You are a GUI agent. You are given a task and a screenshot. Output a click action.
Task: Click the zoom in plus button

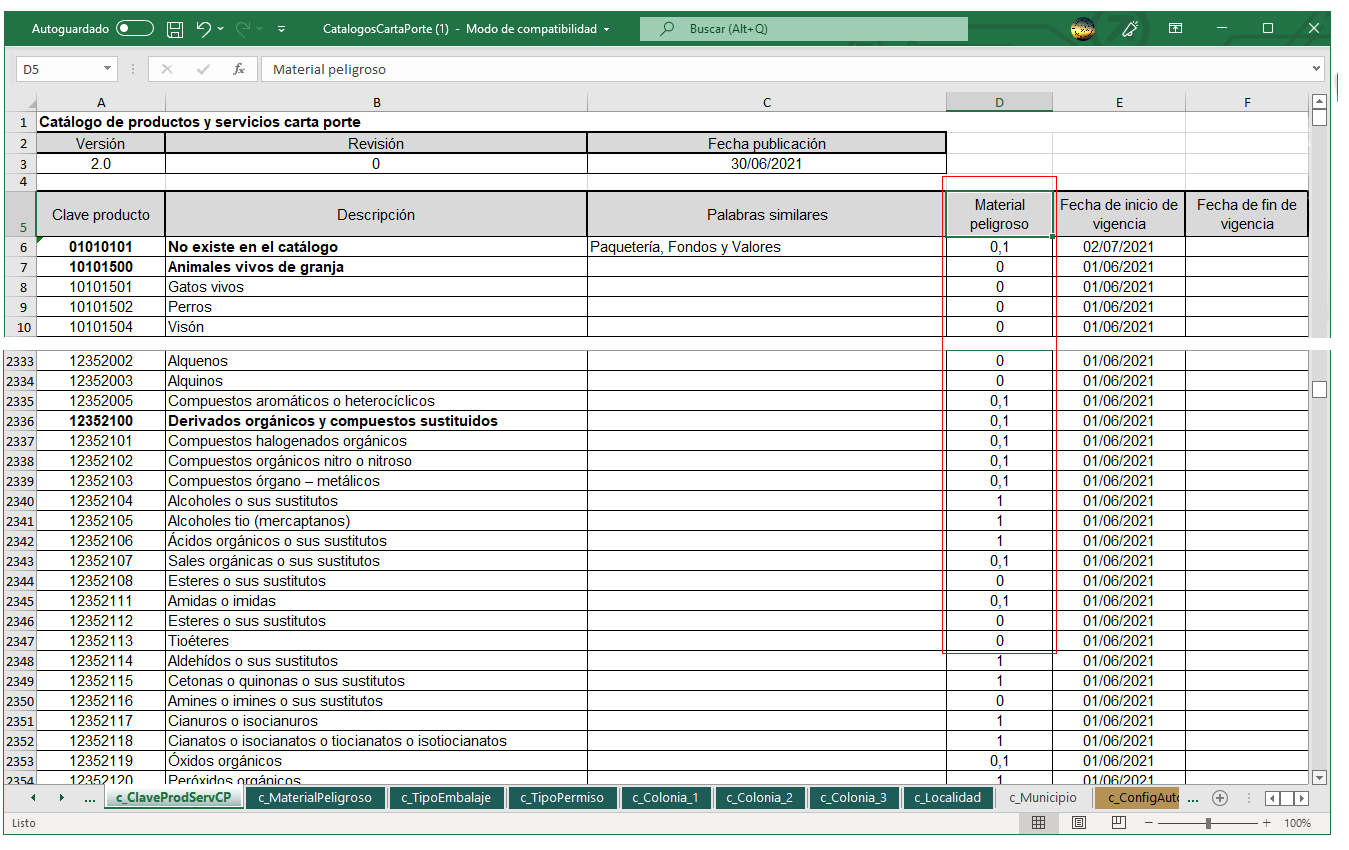(1266, 823)
